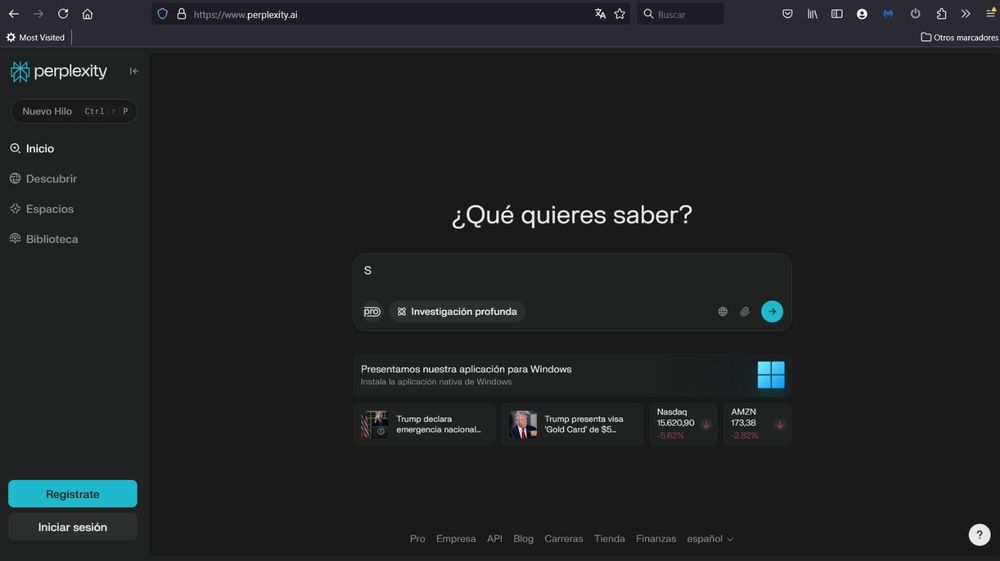This screenshot has width=1000, height=561.
Task: Open the Firefox account icon
Action: pyautogui.click(x=862, y=14)
